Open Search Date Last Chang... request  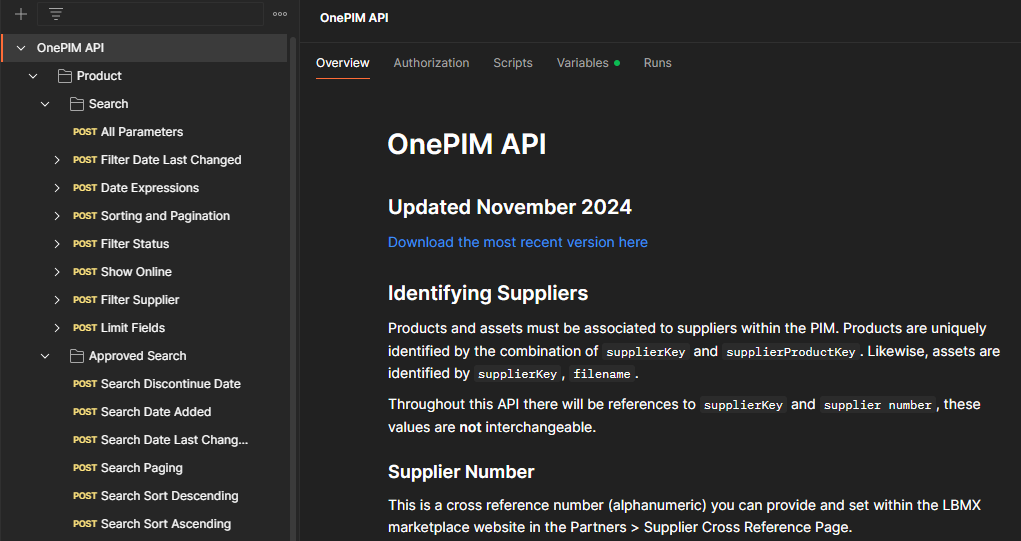[160, 440]
